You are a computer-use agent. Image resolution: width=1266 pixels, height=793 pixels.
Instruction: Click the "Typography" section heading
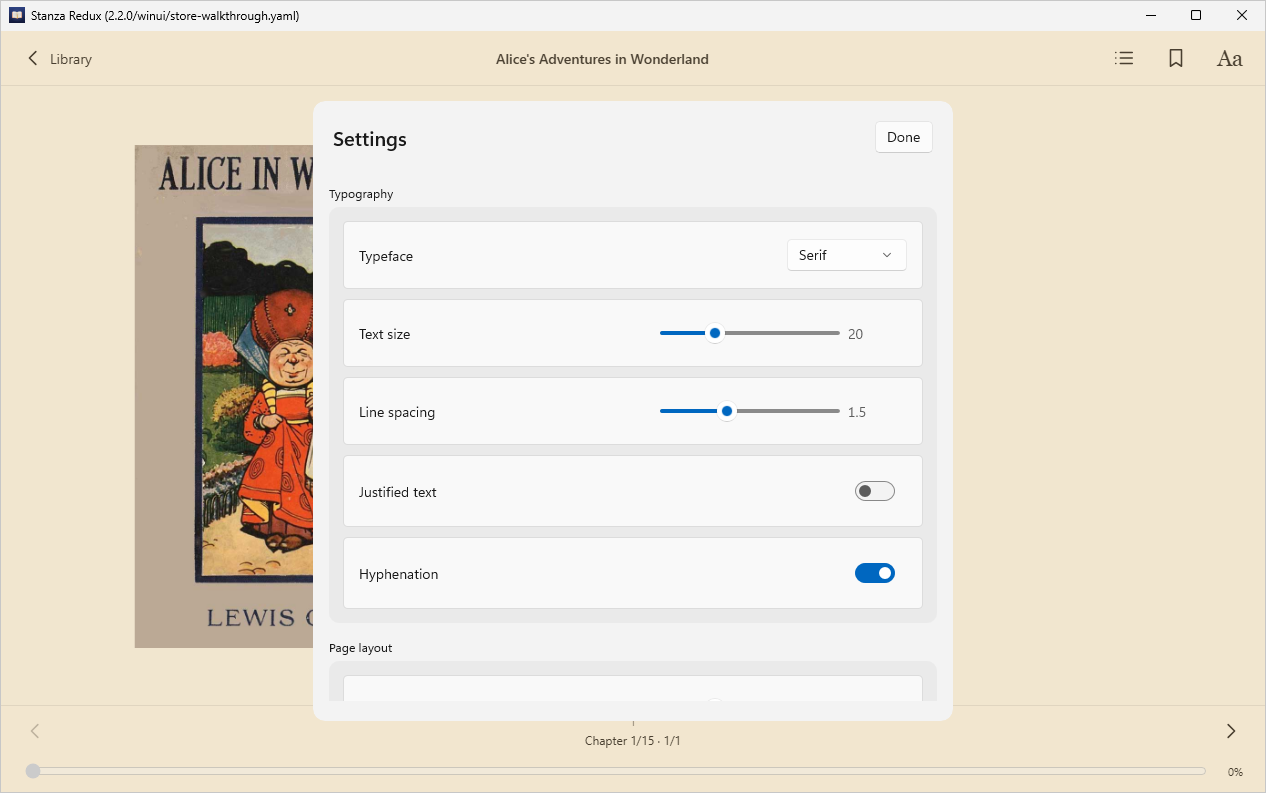click(x=361, y=194)
